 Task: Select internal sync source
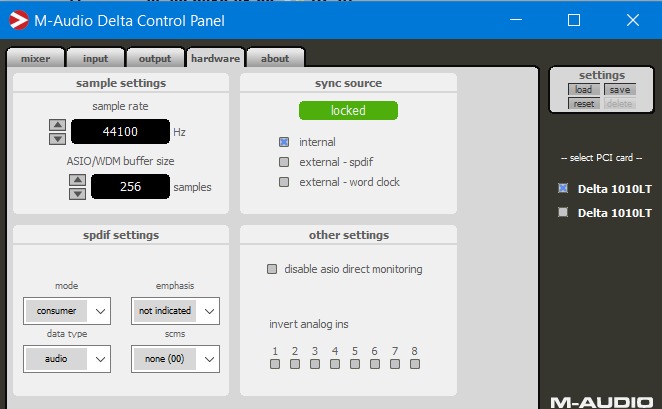point(284,142)
